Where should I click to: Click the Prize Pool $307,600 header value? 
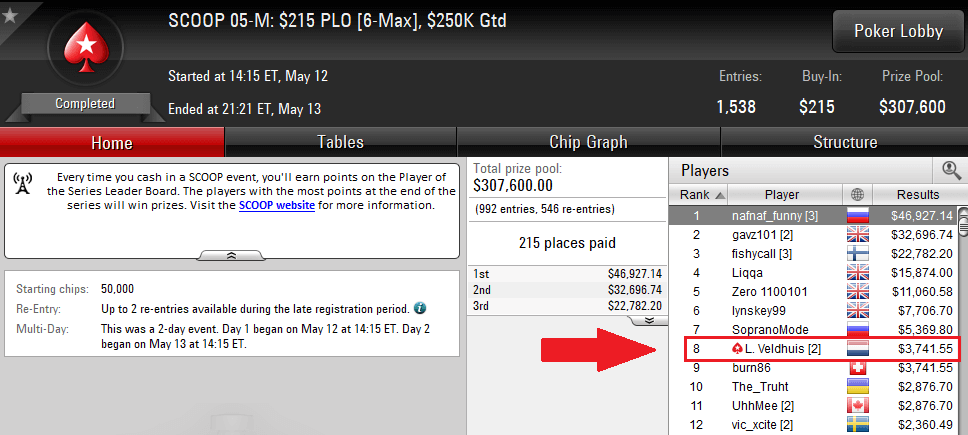[912, 107]
